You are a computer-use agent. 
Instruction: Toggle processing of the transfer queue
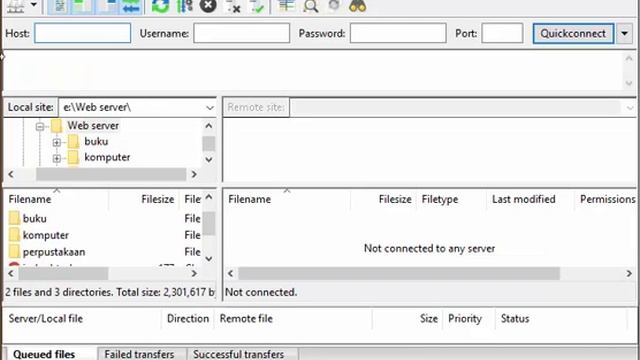[x=184, y=6]
